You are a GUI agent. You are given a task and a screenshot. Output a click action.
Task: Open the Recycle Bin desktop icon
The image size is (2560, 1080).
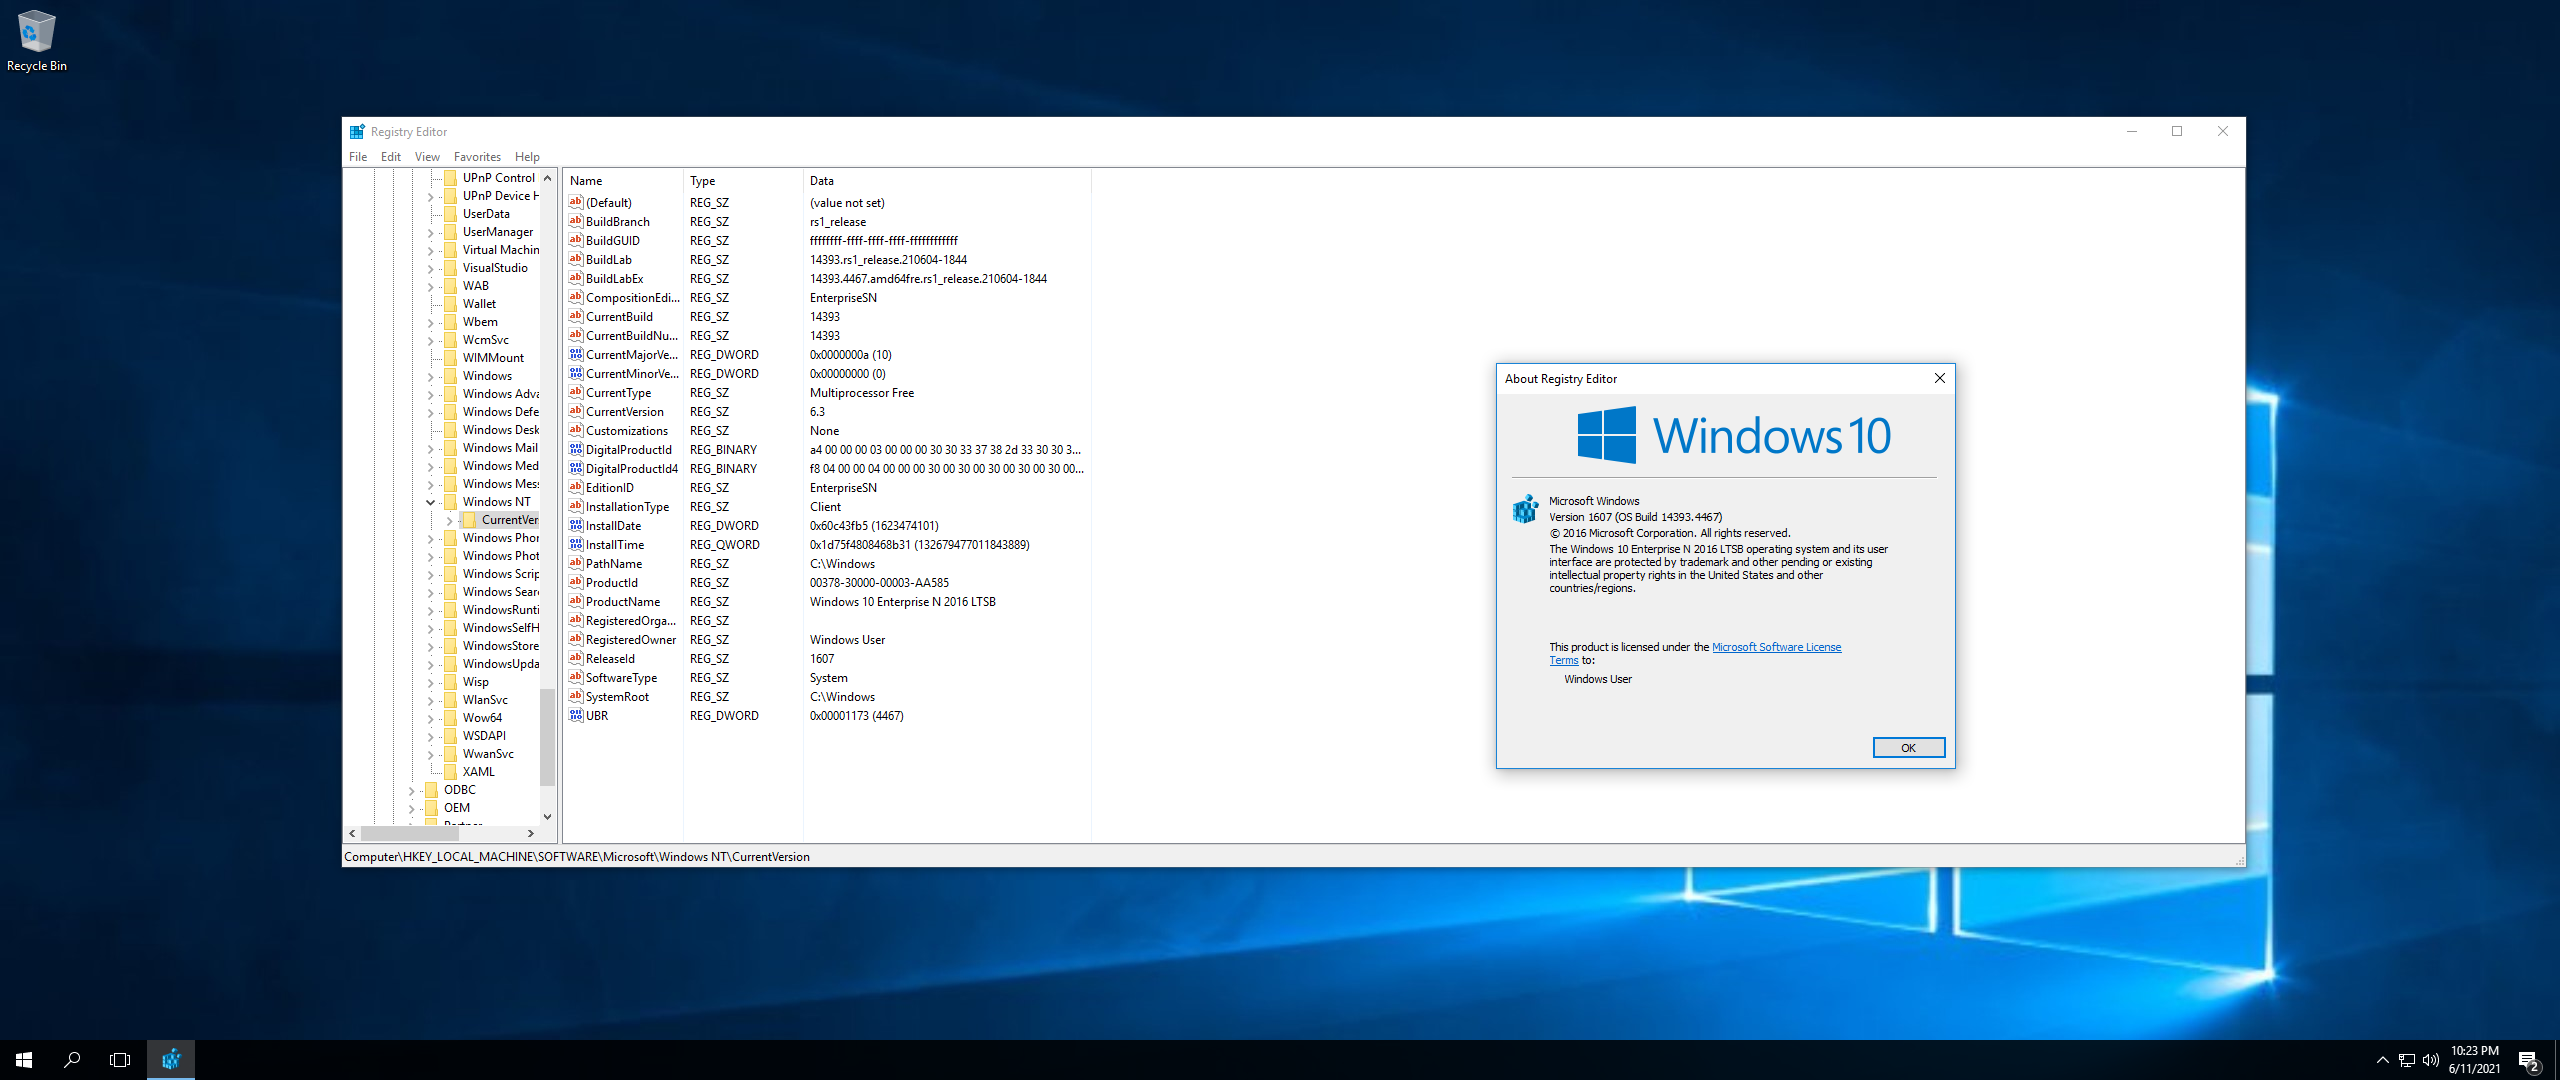point(37,40)
